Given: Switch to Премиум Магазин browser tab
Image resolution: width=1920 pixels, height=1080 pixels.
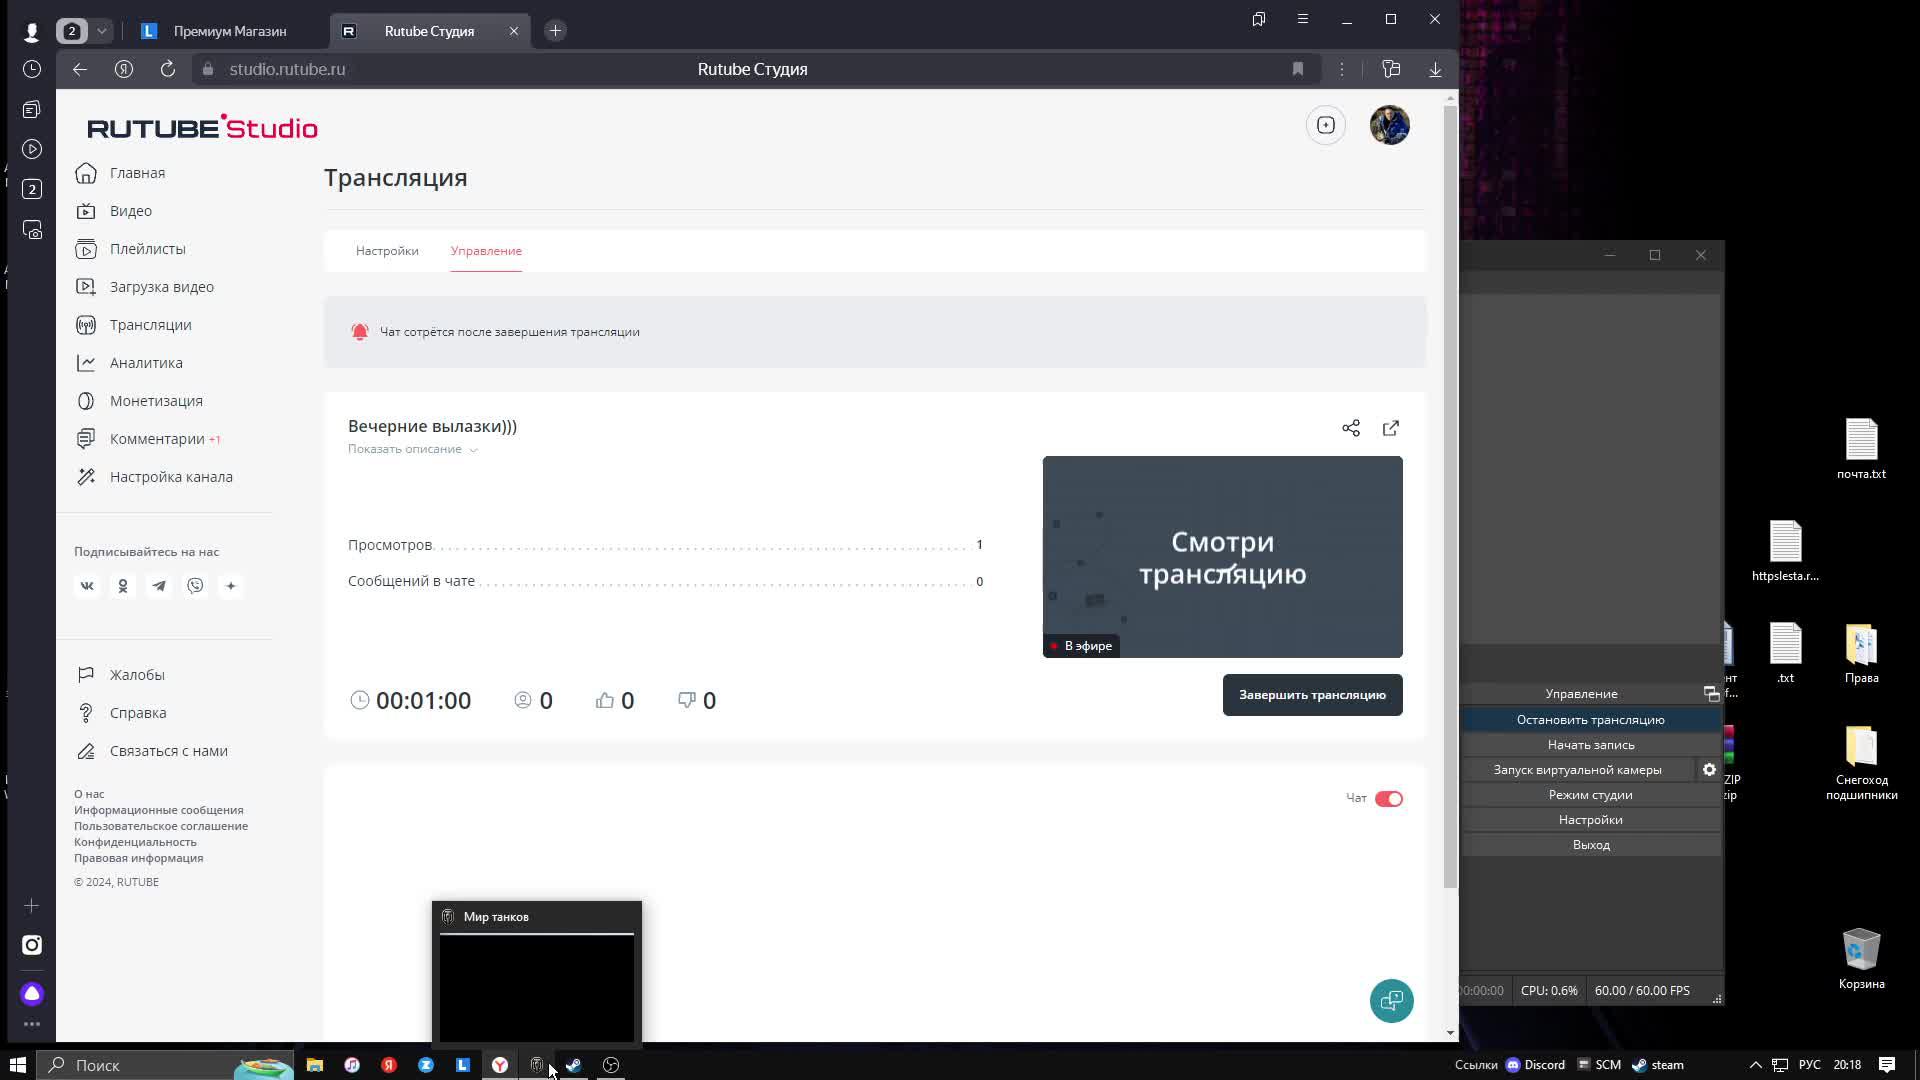Looking at the screenshot, I should point(230,31).
